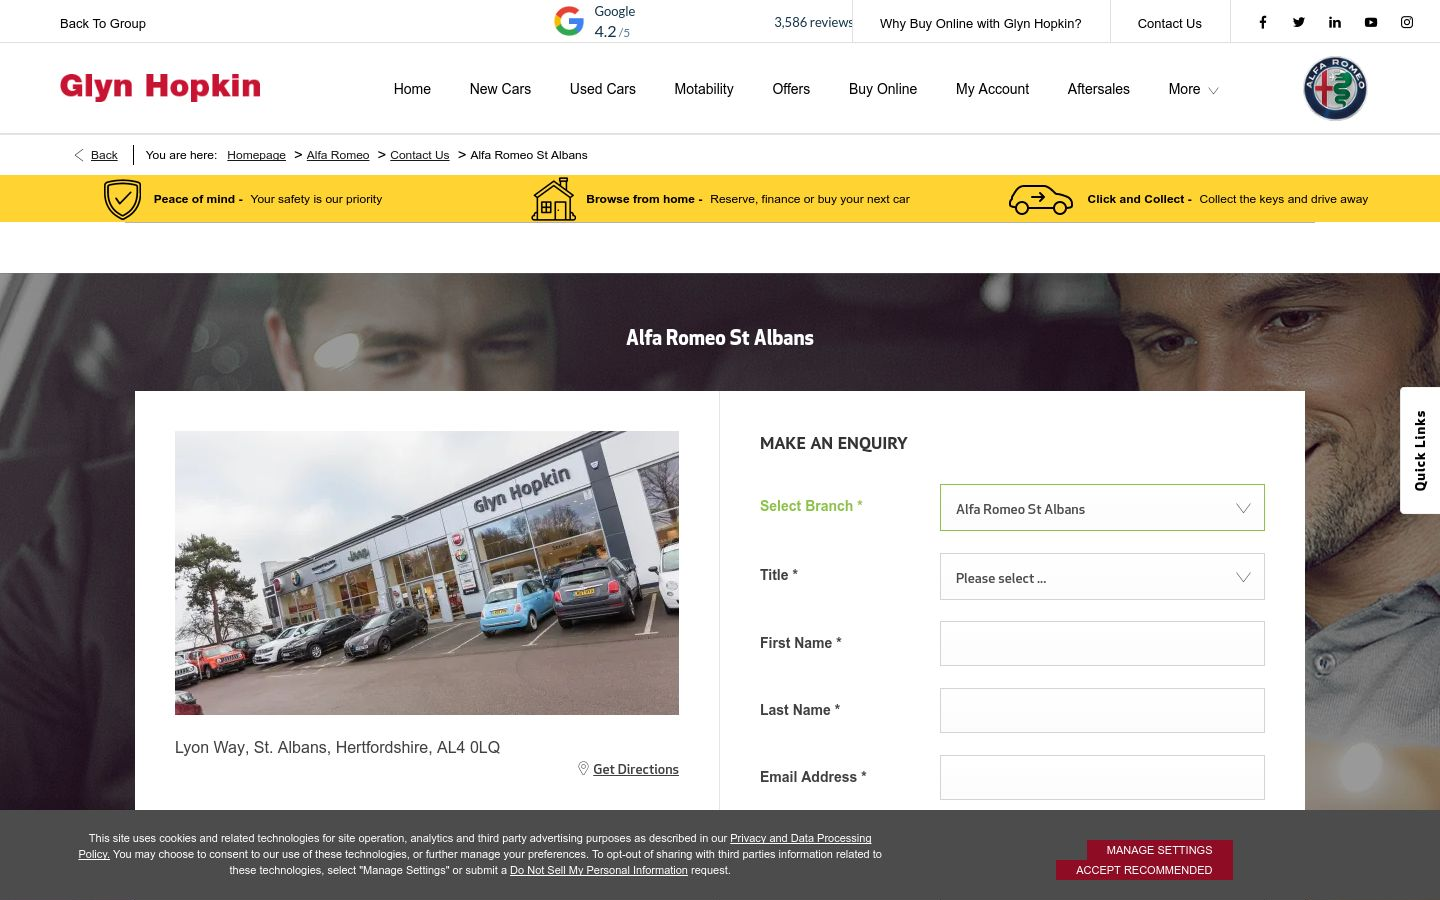Click the Browse from home house icon
This screenshot has height=900, width=1440.
pos(554,199)
